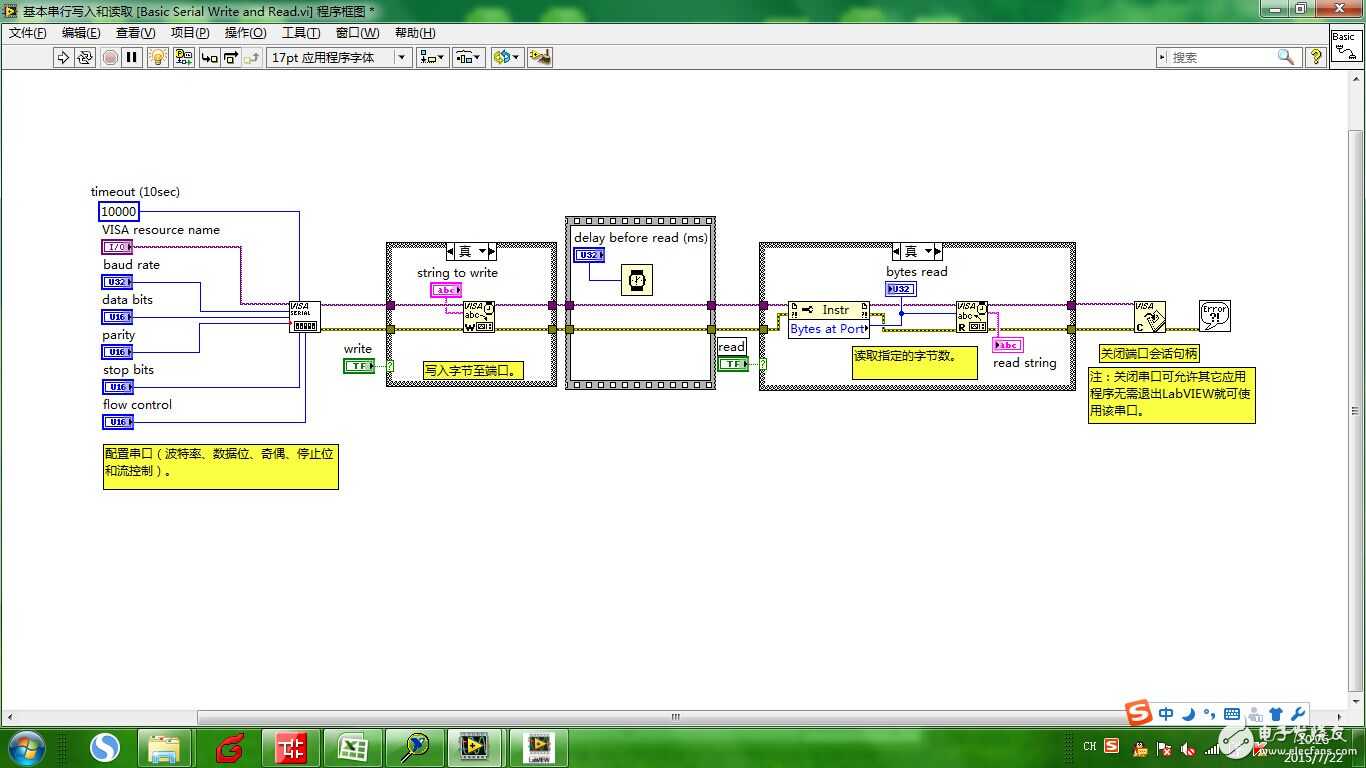1366x768 pixels.
Task: Click the 搜索 search field
Action: tap(1229, 57)
